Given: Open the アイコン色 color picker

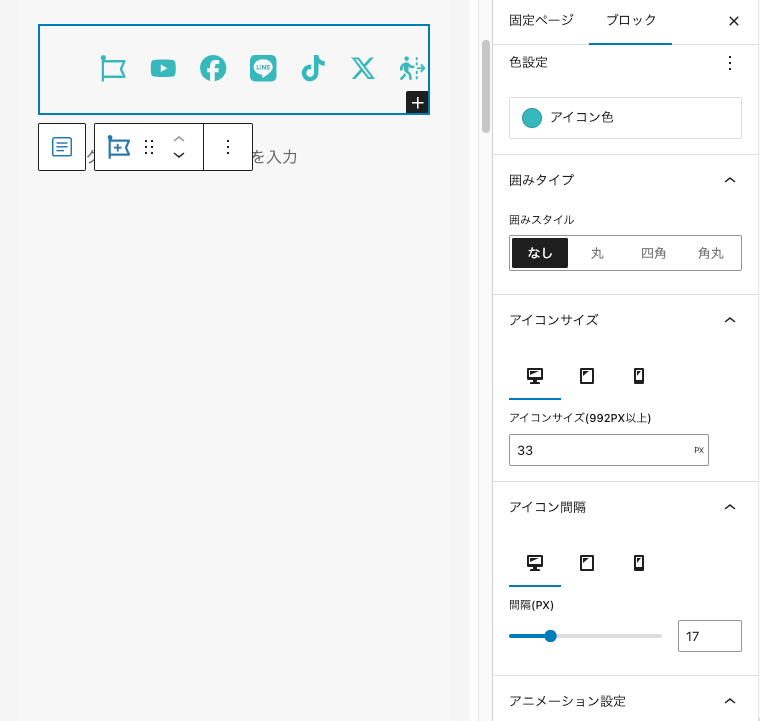Looking at the screenshot, I should [x=625, y=118].
